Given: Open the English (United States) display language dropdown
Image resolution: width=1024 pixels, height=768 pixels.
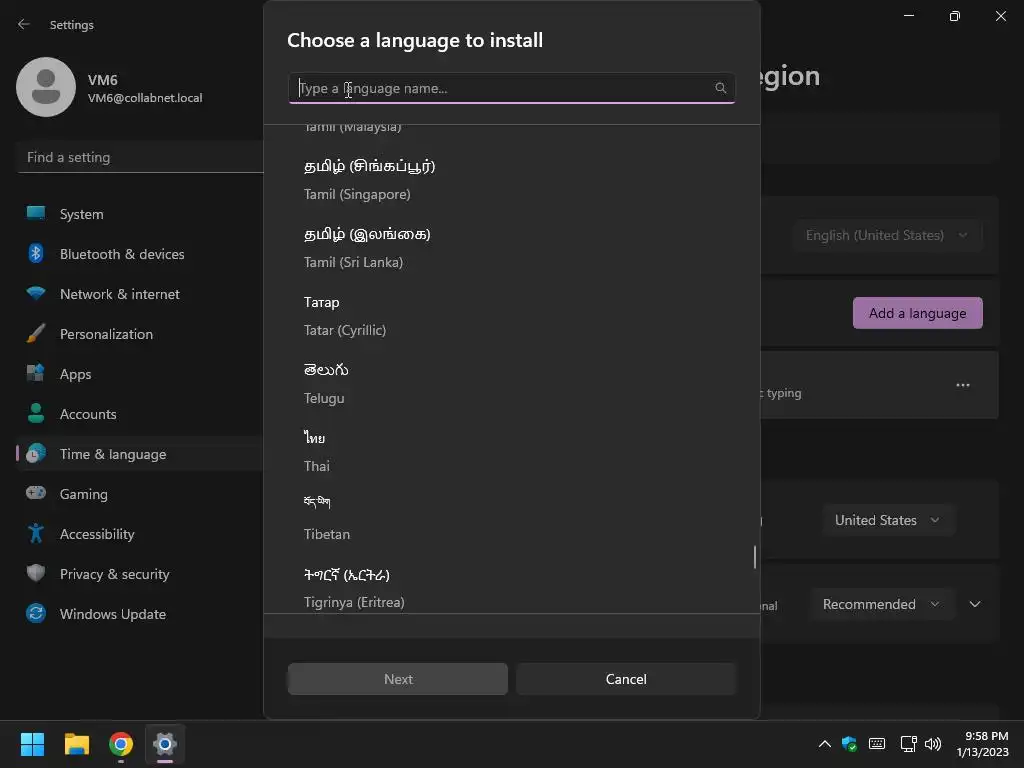Looking at the screenshot, I should click(887, 235).
